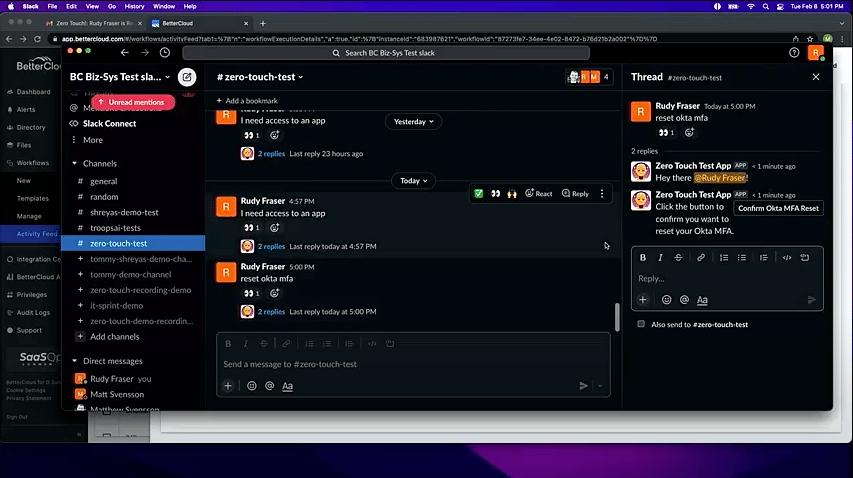Expand More in Slack sidebar

pos(92,140)
